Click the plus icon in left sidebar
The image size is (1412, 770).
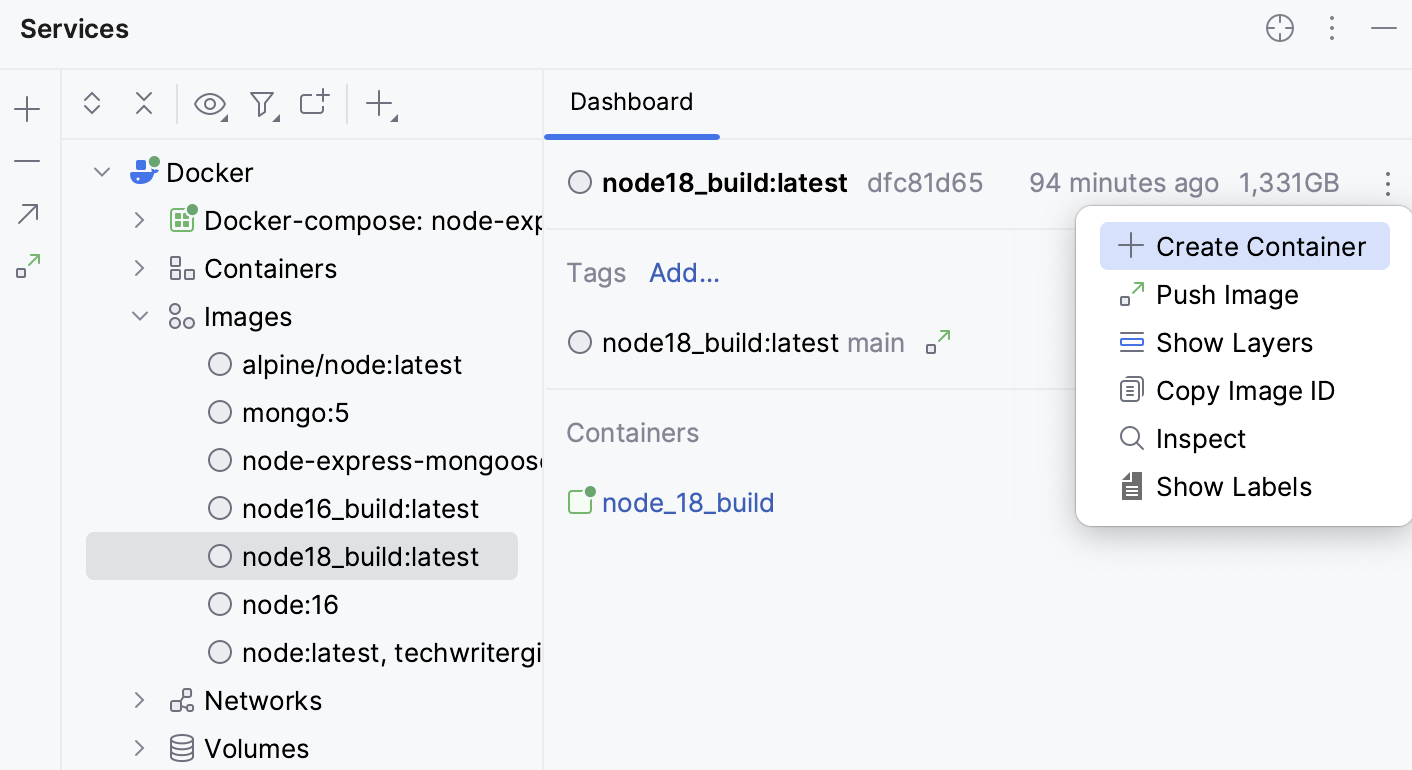[27, 109]
